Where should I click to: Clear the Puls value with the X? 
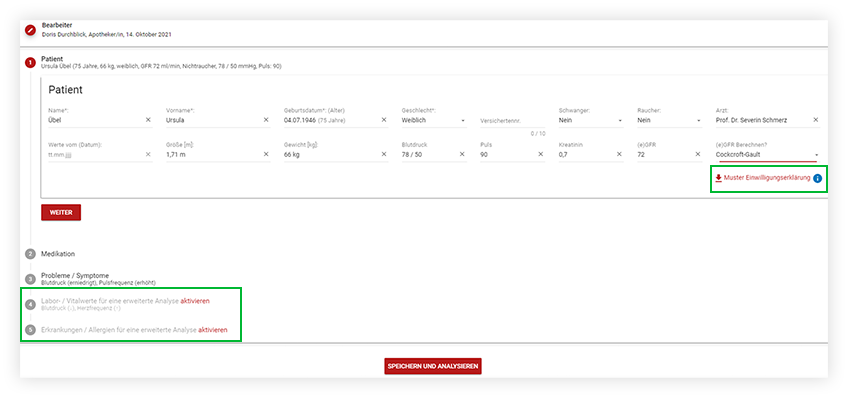click(541, 155)
